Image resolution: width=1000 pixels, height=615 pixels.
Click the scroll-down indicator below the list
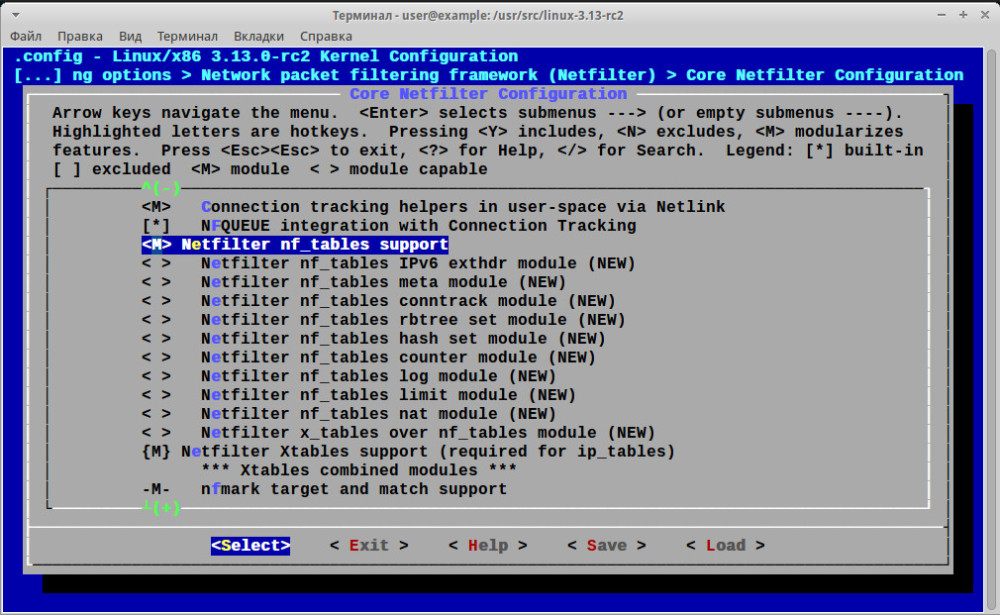click(x=160, y=508)
